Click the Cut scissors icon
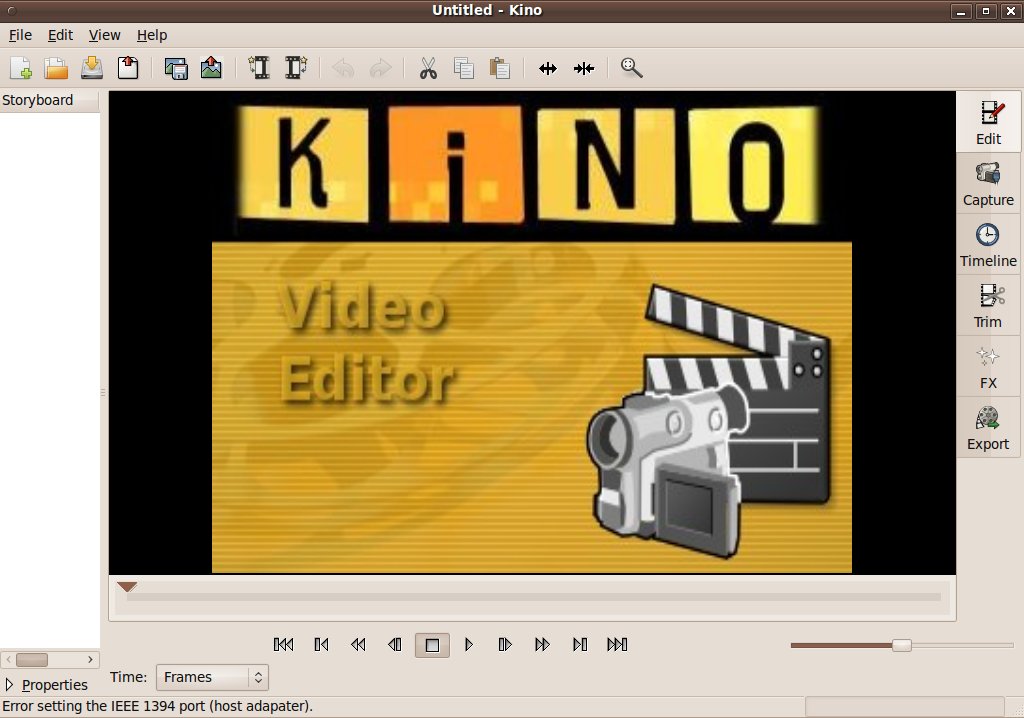The height and width of the screenshot is (718, 1024). pyautogui.click(x=428, y=68)
